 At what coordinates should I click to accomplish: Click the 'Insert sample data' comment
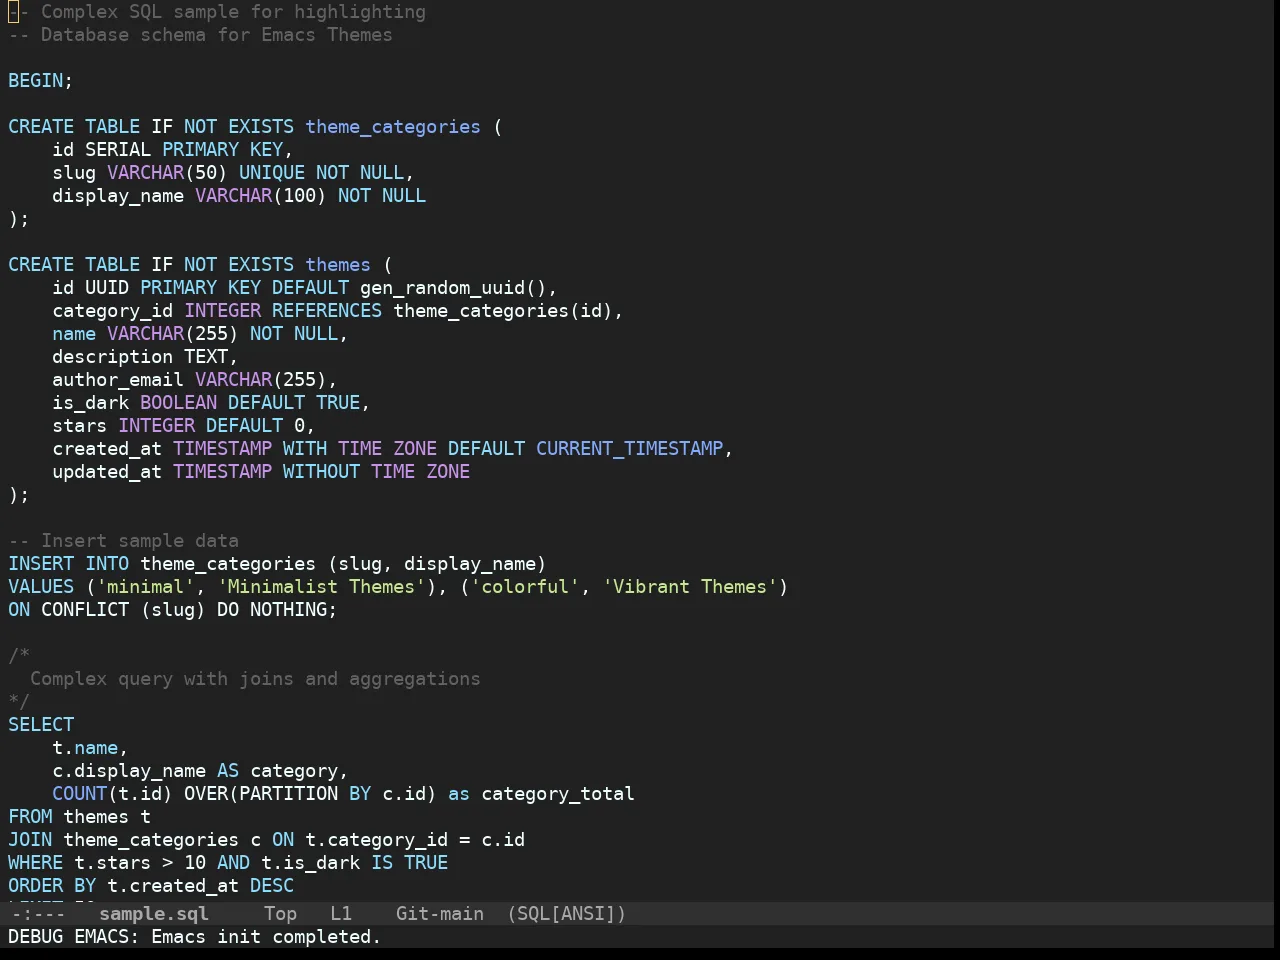pyautogui.click(x=124, y=541)
